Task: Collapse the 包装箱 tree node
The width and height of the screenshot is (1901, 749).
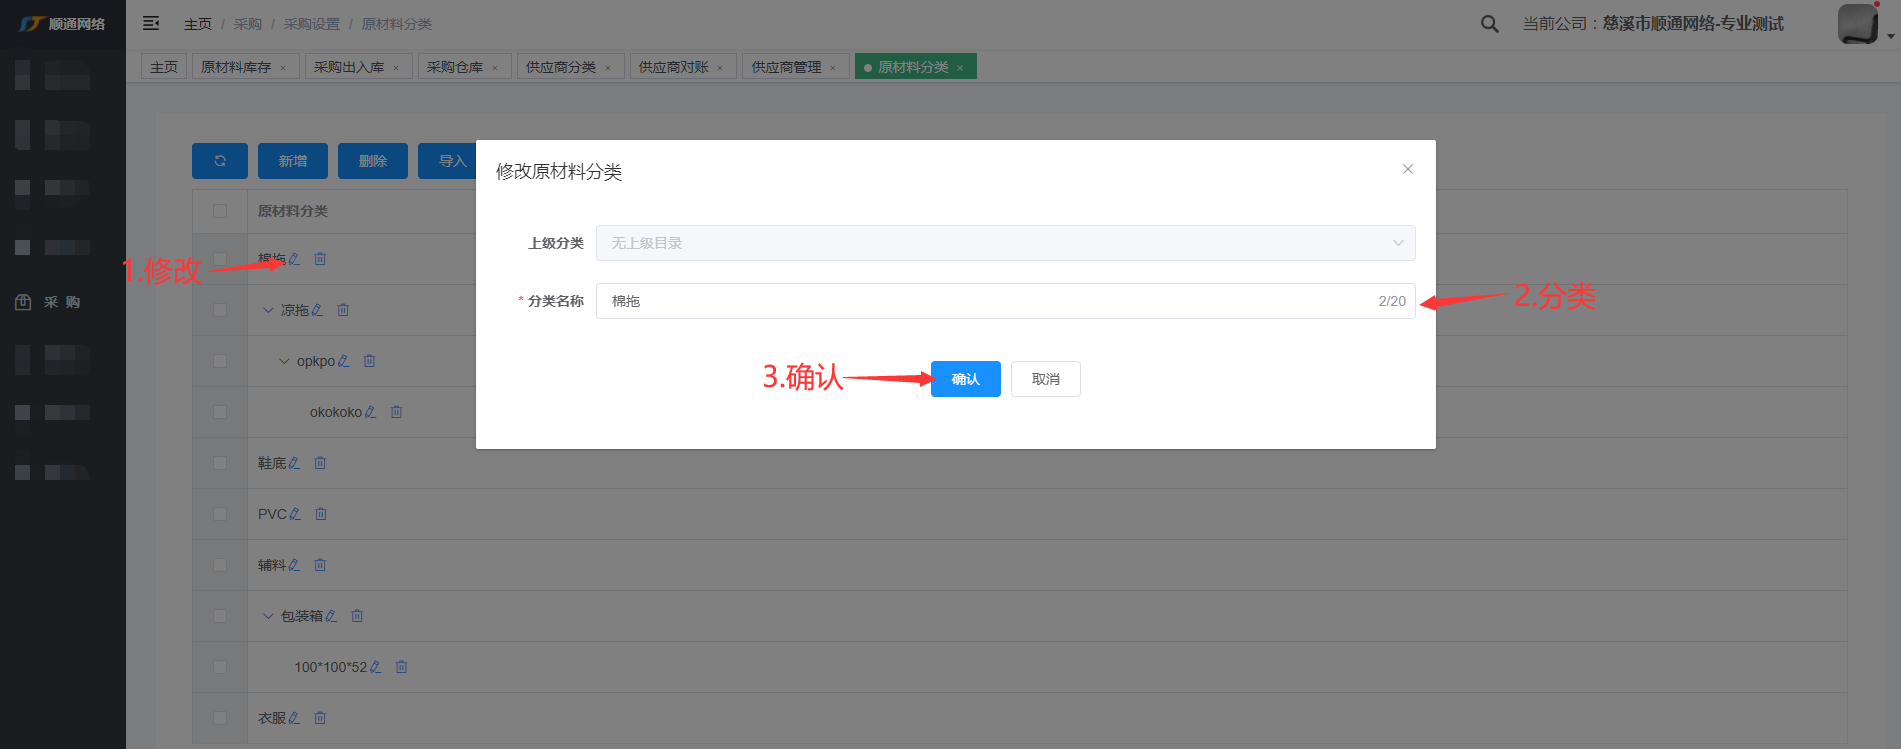Action: coord(268,616)
